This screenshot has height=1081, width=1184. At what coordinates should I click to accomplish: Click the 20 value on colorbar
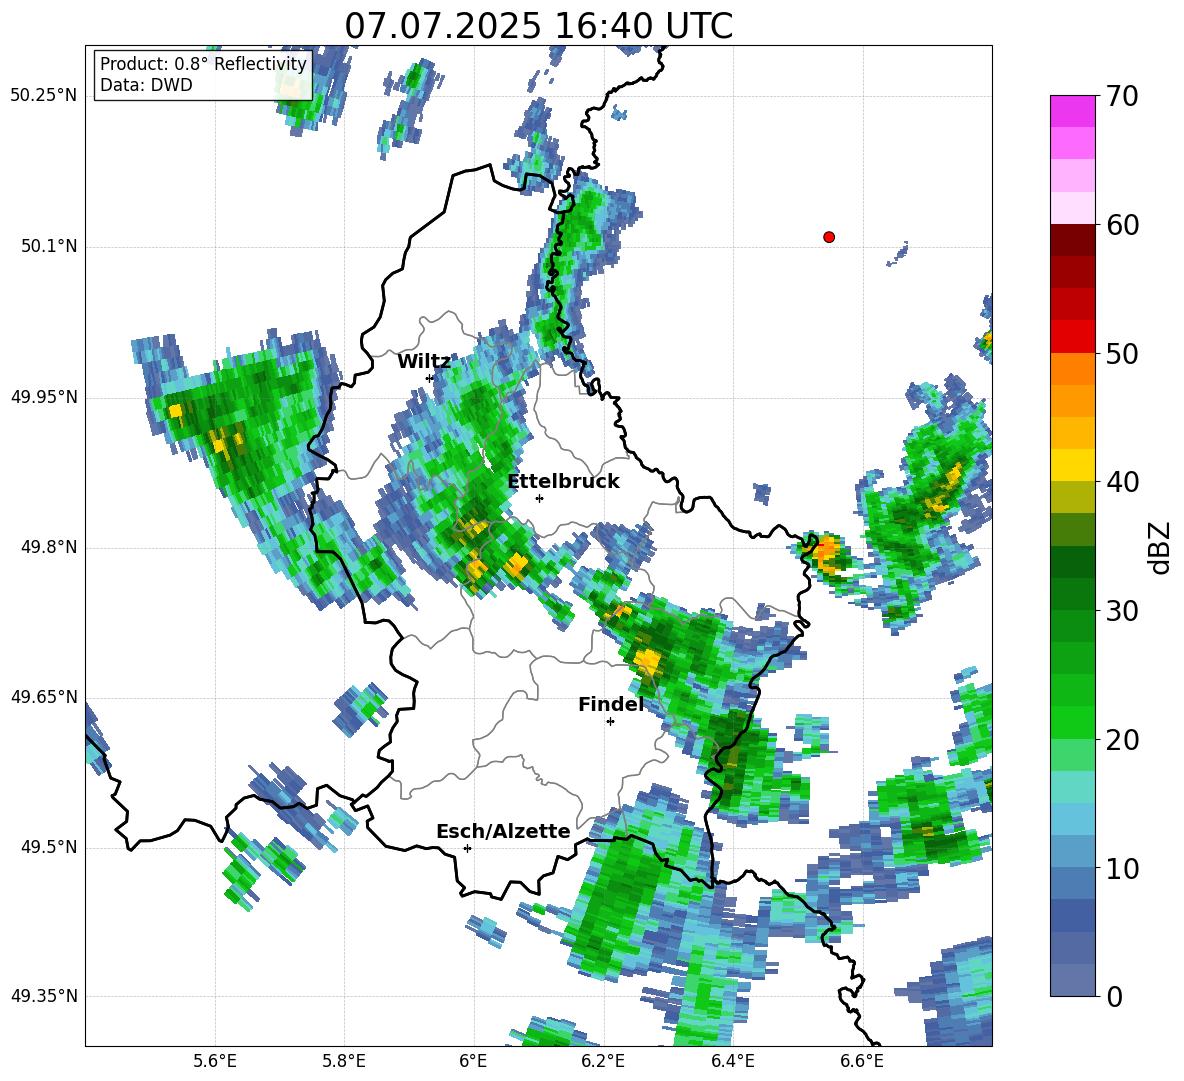pos(1122,739)
